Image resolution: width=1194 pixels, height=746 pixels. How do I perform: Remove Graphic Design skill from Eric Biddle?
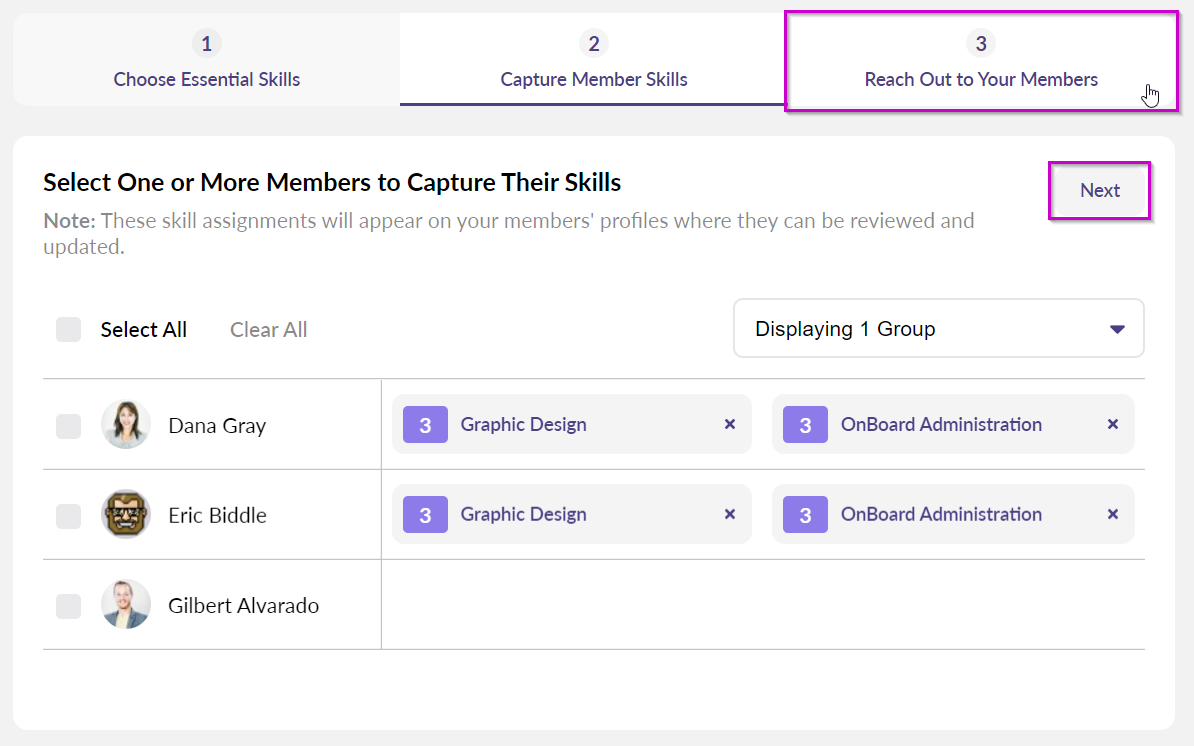coord(729,514)
